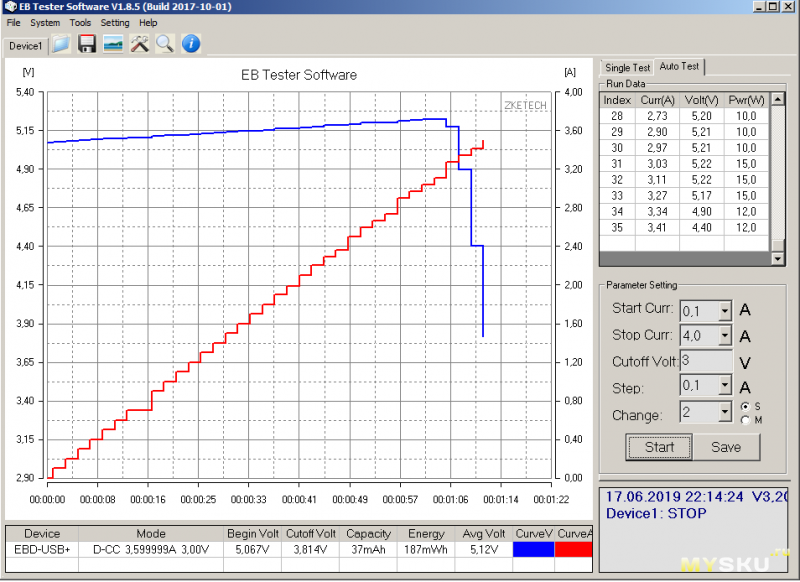
Task: Open the Tools menu
Action: click(80, 23)
